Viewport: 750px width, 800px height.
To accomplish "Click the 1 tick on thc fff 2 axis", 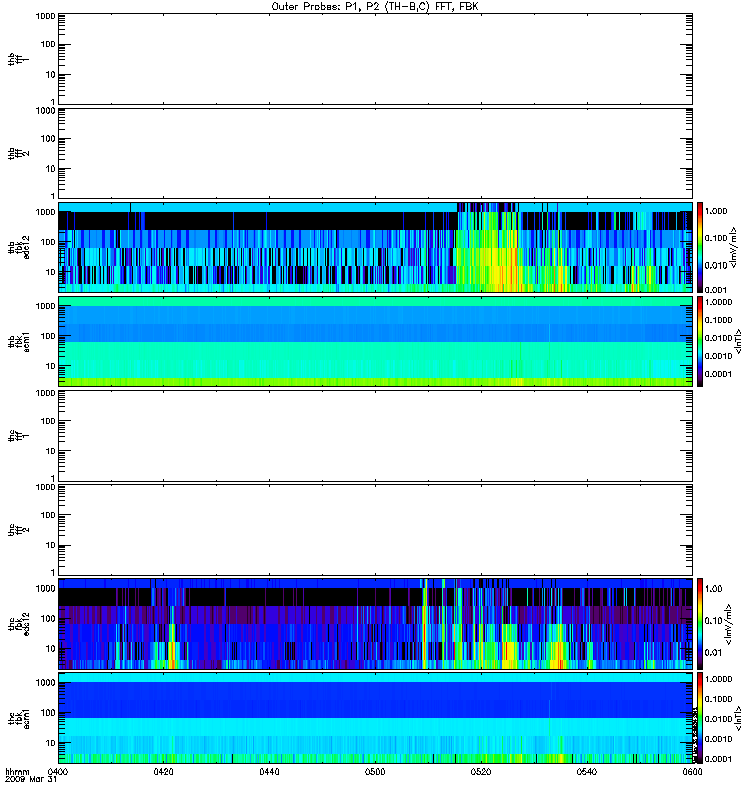I will [x=53, y=572].
